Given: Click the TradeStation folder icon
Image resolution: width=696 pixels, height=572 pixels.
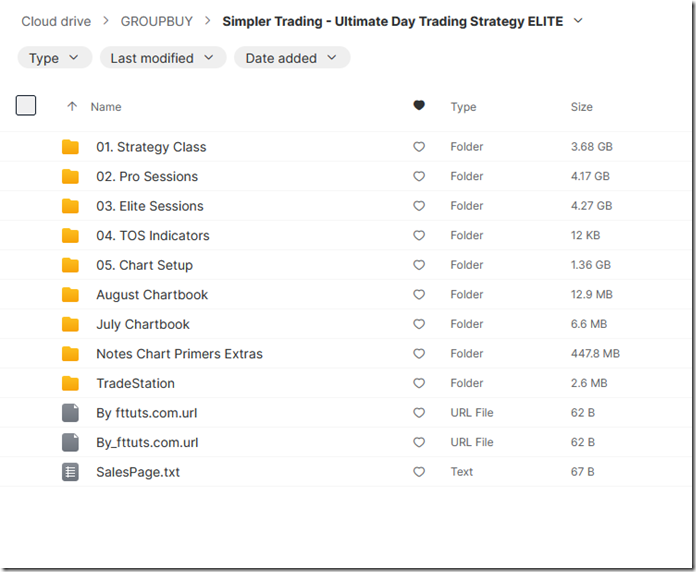Looking at the screenshot, I should point(70,383).
